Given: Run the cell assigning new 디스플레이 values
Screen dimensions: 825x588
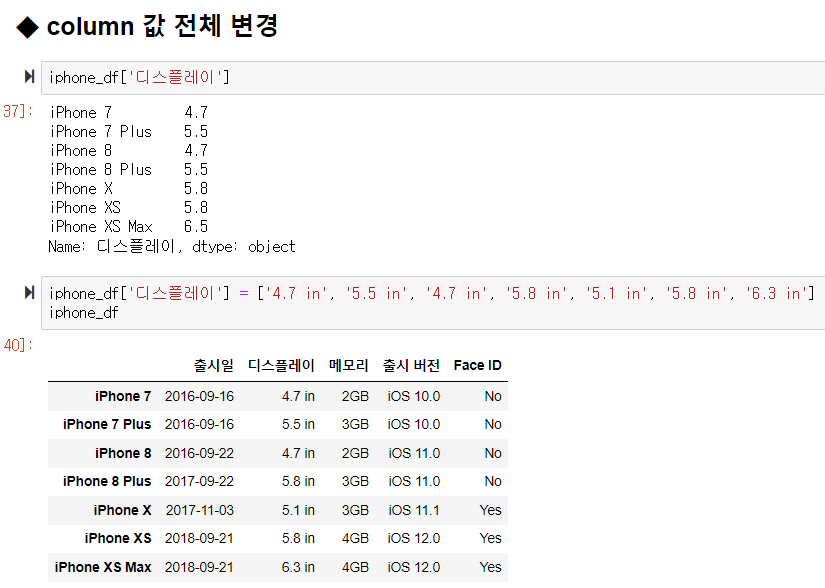Looking at the screenshot, I should [x=29, y=292].
